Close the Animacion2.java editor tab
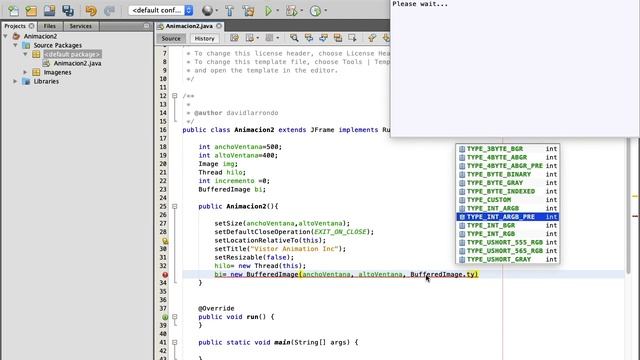Viewport: 640px width, 360px height. click(x=219, y=26)
